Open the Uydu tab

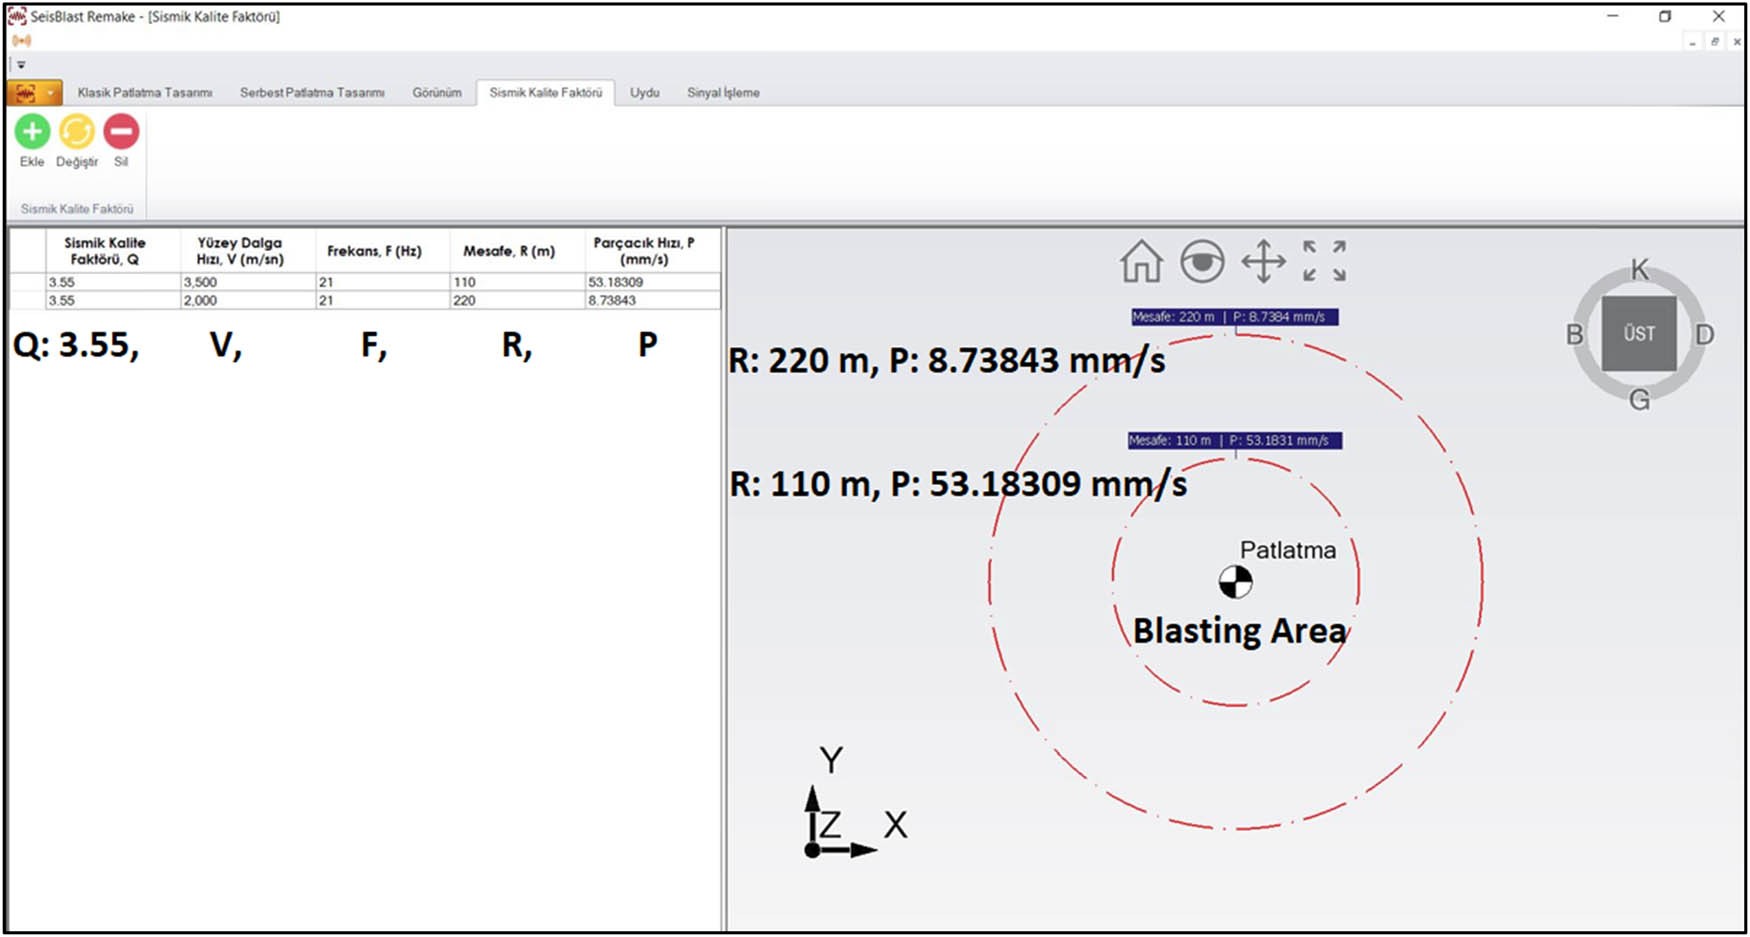pos(645,93)
